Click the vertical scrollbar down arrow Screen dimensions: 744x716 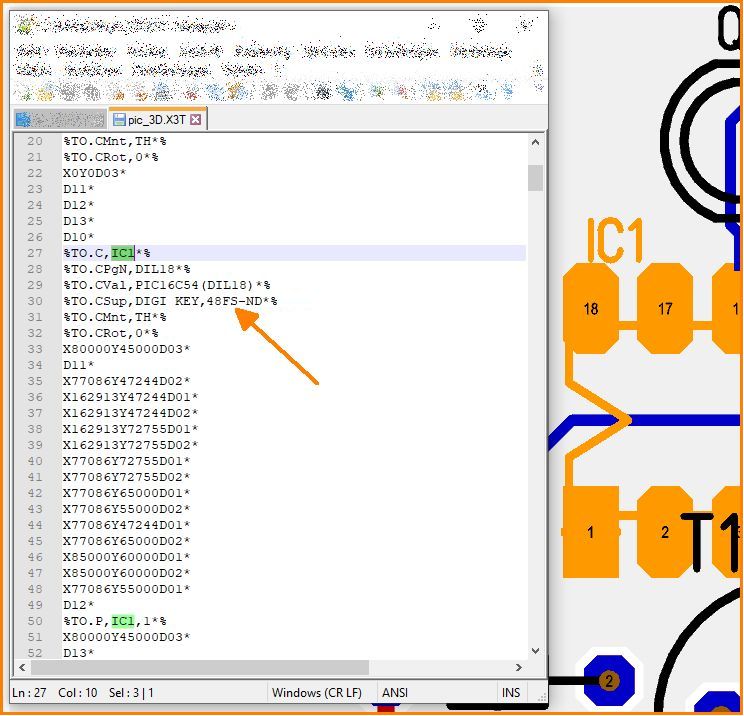point(536,650)
